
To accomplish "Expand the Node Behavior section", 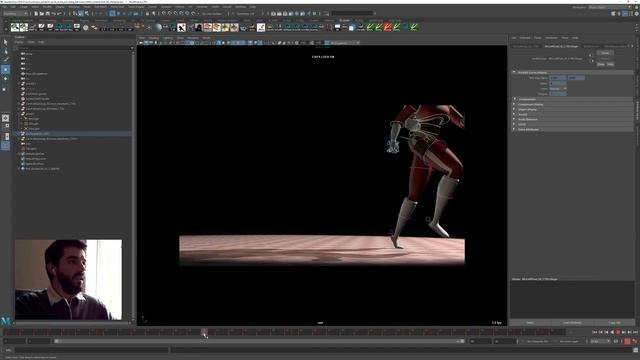I will click(571, 119).
